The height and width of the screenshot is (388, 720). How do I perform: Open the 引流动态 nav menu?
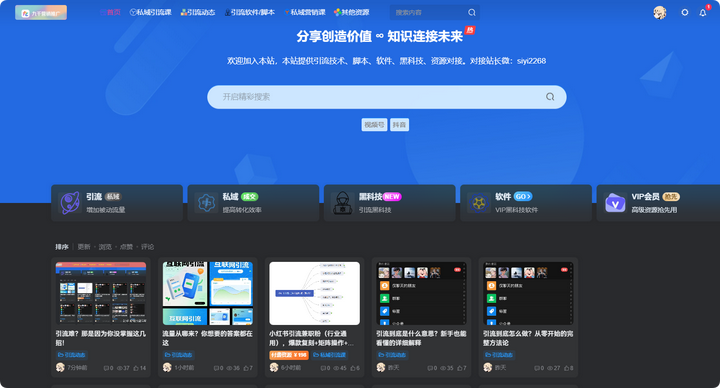click(x=198, y=12)
